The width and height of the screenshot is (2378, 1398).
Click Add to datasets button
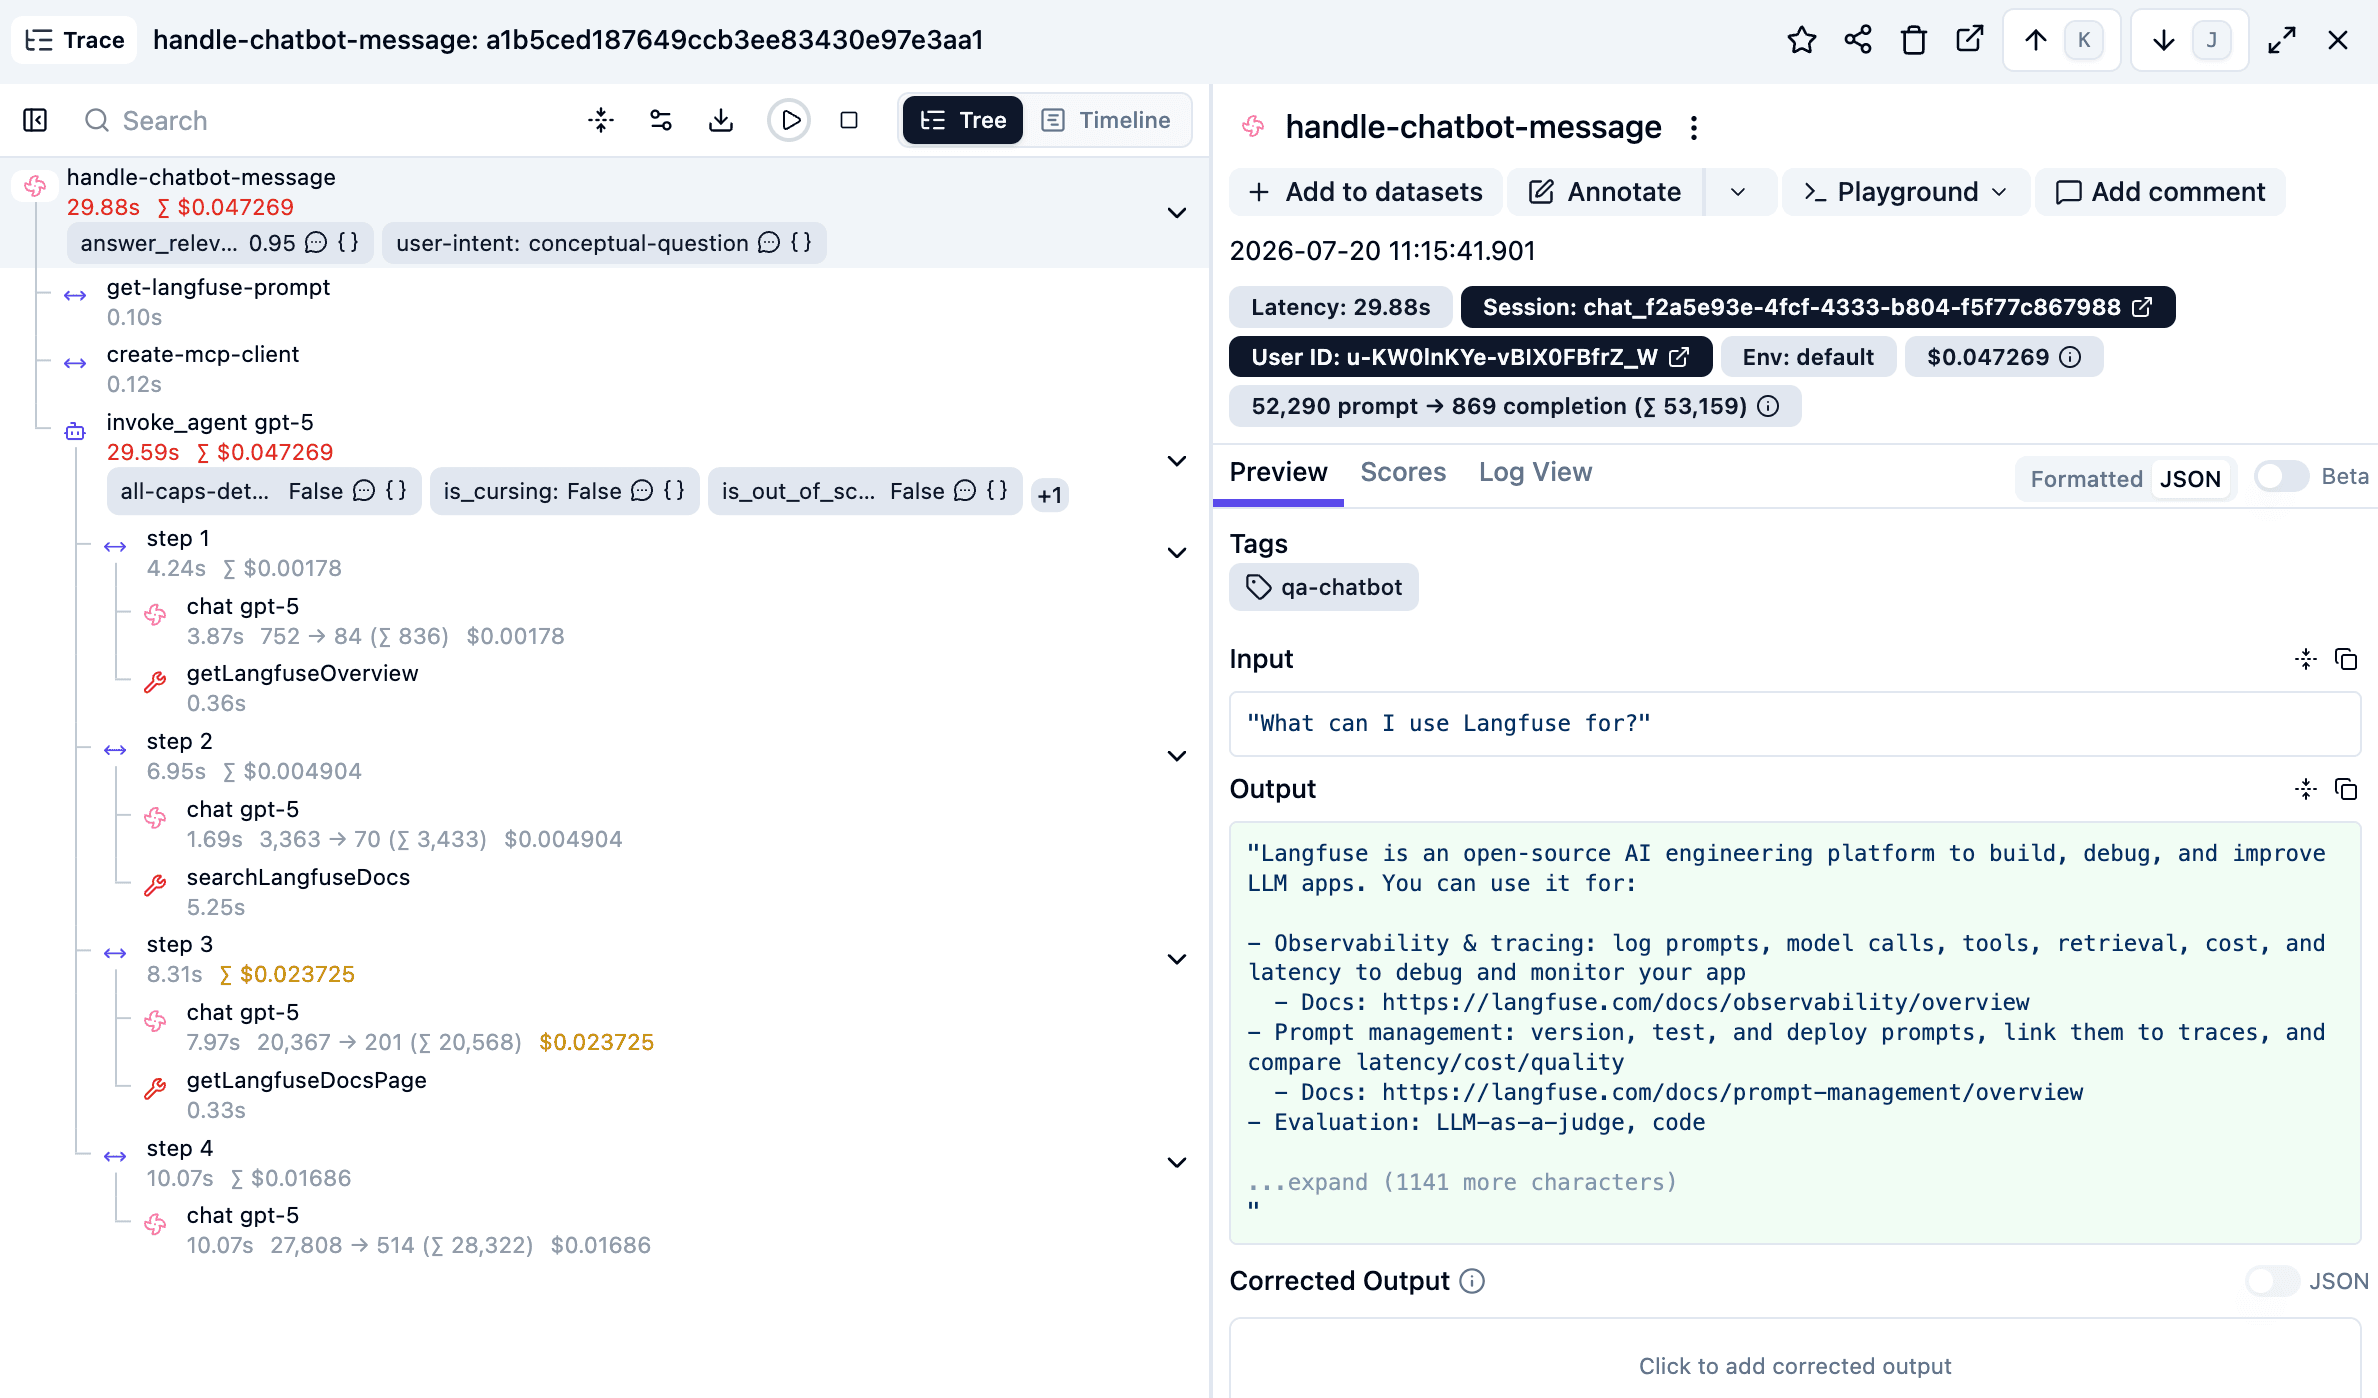coord(1366,192)
